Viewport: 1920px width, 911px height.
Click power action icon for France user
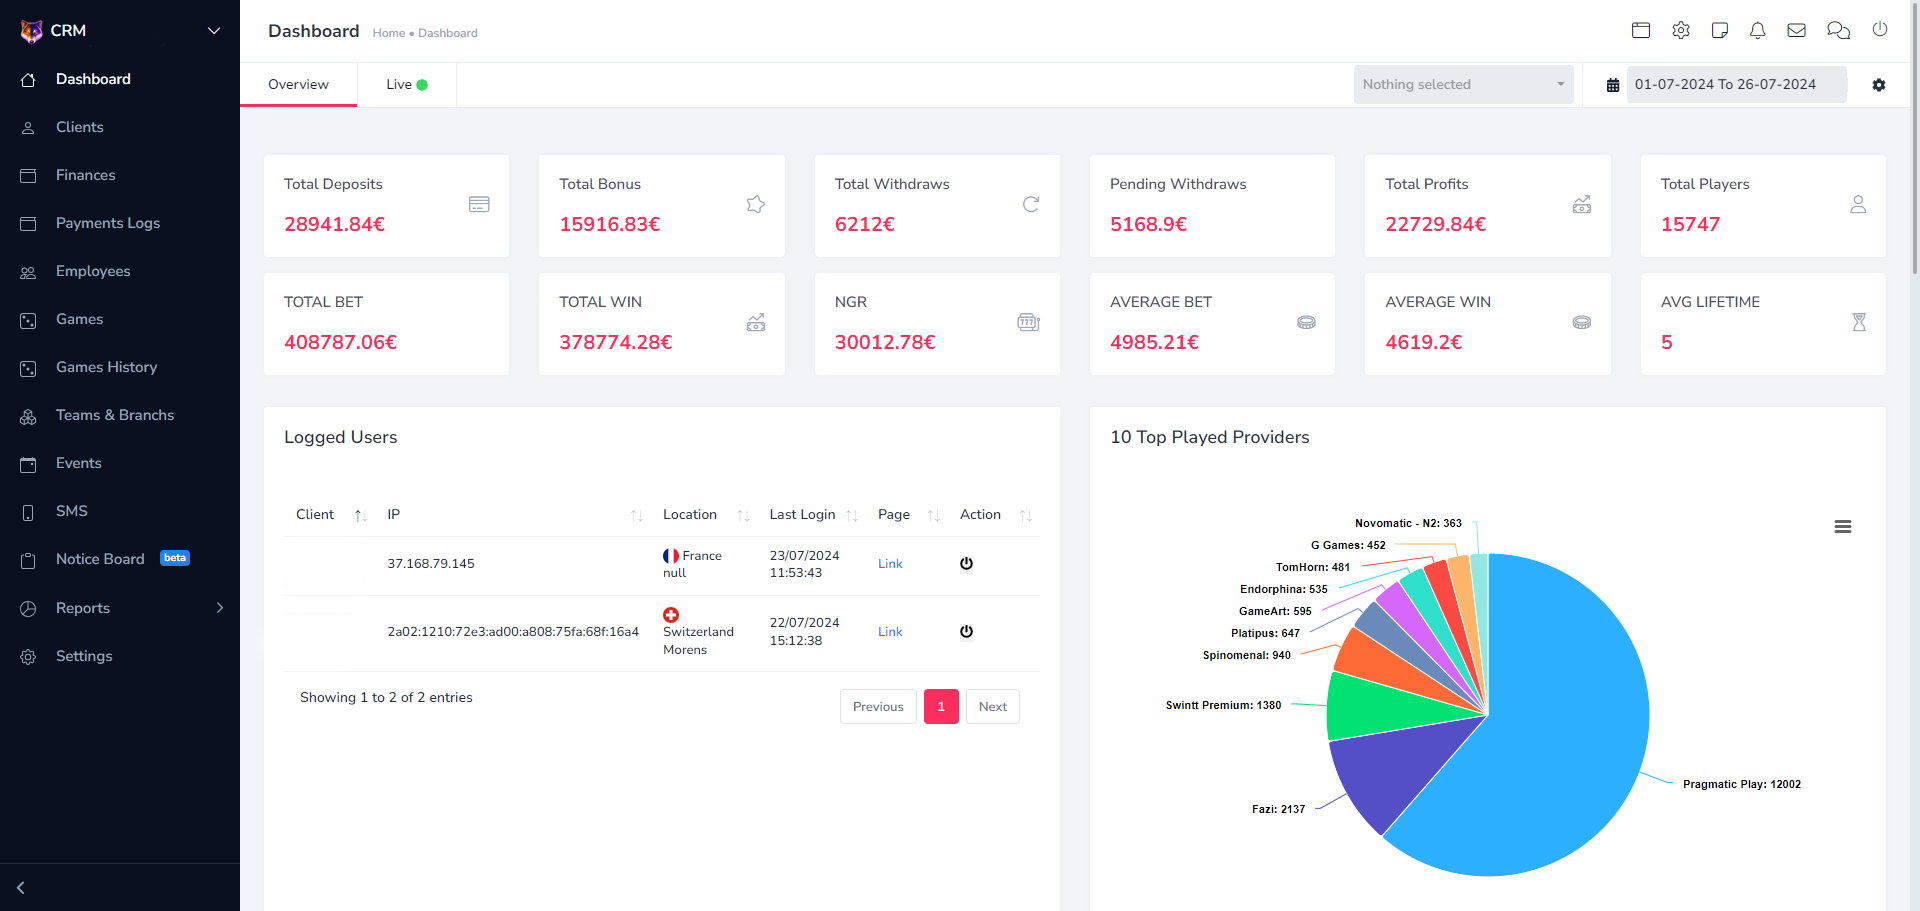(x=966, y=563)
